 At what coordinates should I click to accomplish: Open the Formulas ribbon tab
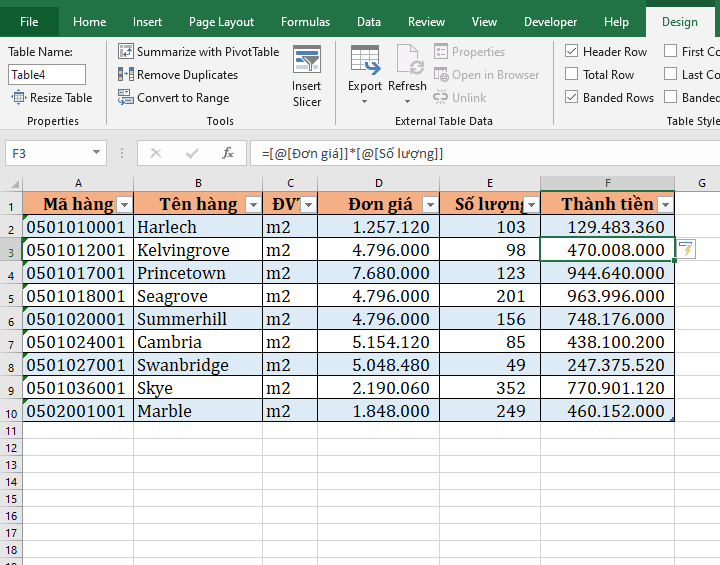[305, 22]
